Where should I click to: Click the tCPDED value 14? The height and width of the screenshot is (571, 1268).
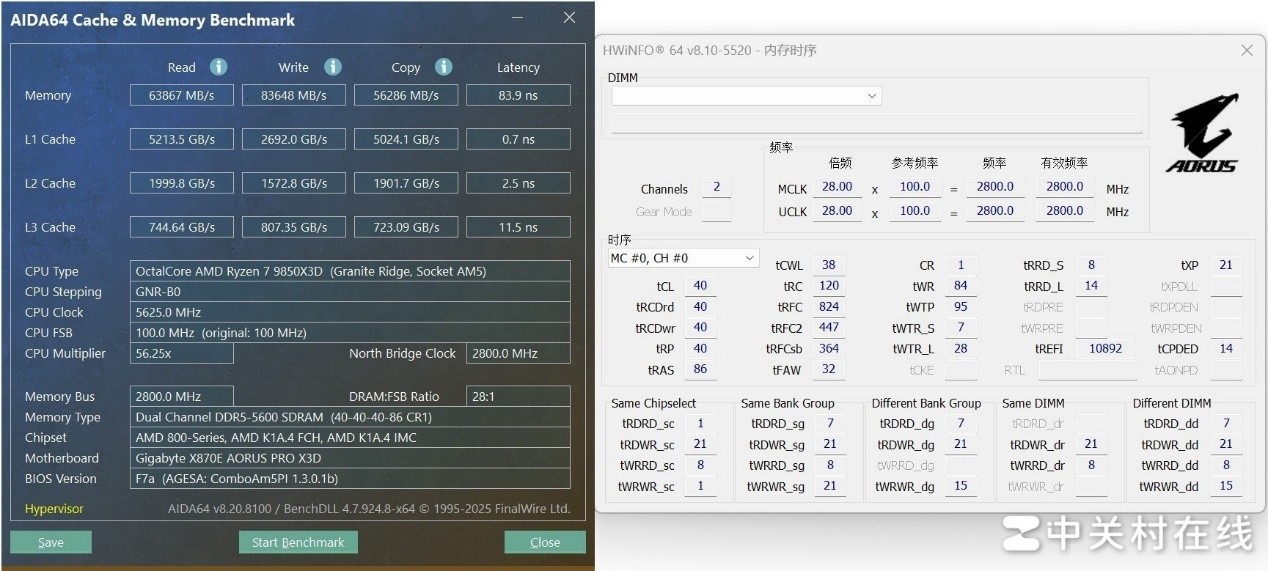(x=1226, y=349)
